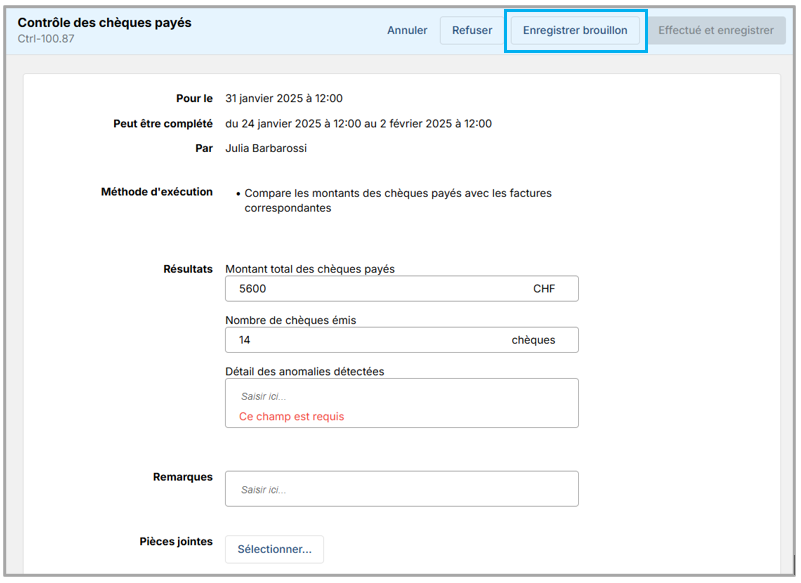
Task: Click the Peut être complété date range
Action: (x=358, y=124)
